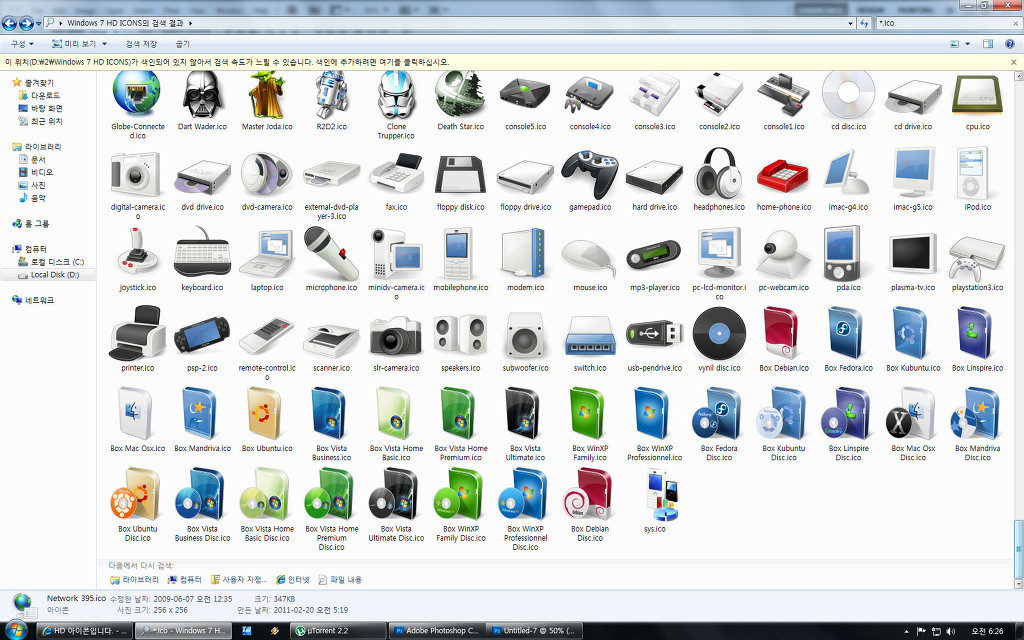This screenshot has height=640, width=1024.
Task: Dismiss the yellow index warning bar
Action: pyautogui.click(x=1014, y=62)
